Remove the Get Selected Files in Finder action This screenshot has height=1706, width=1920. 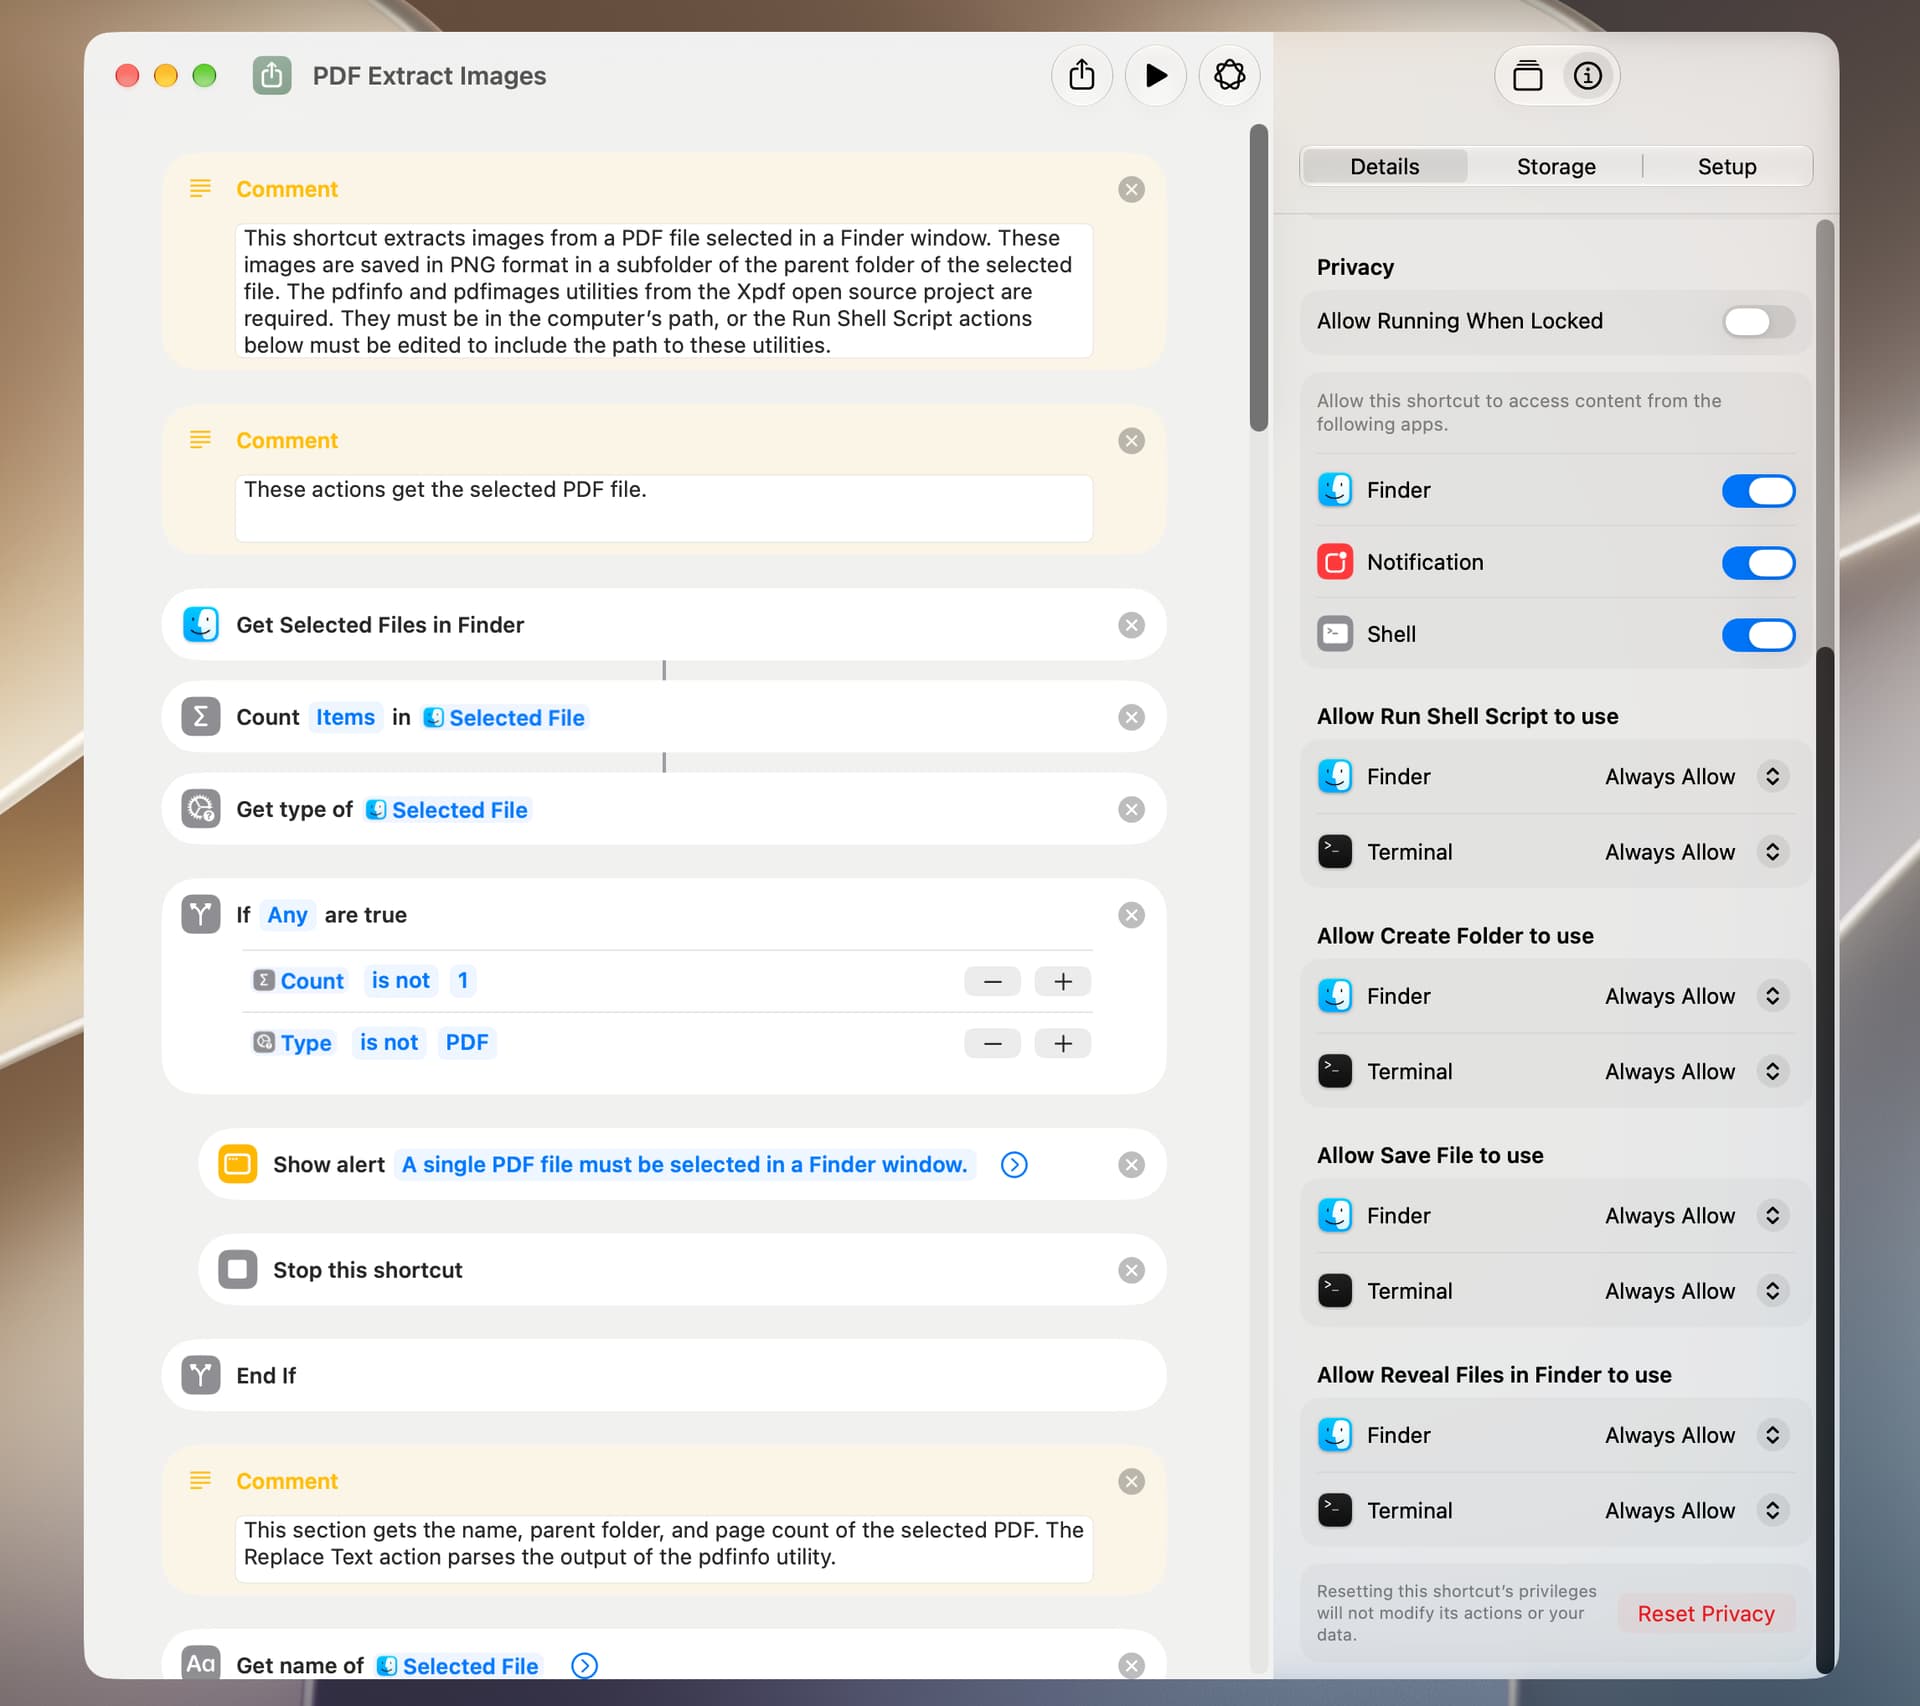(x=1131, y=625)
